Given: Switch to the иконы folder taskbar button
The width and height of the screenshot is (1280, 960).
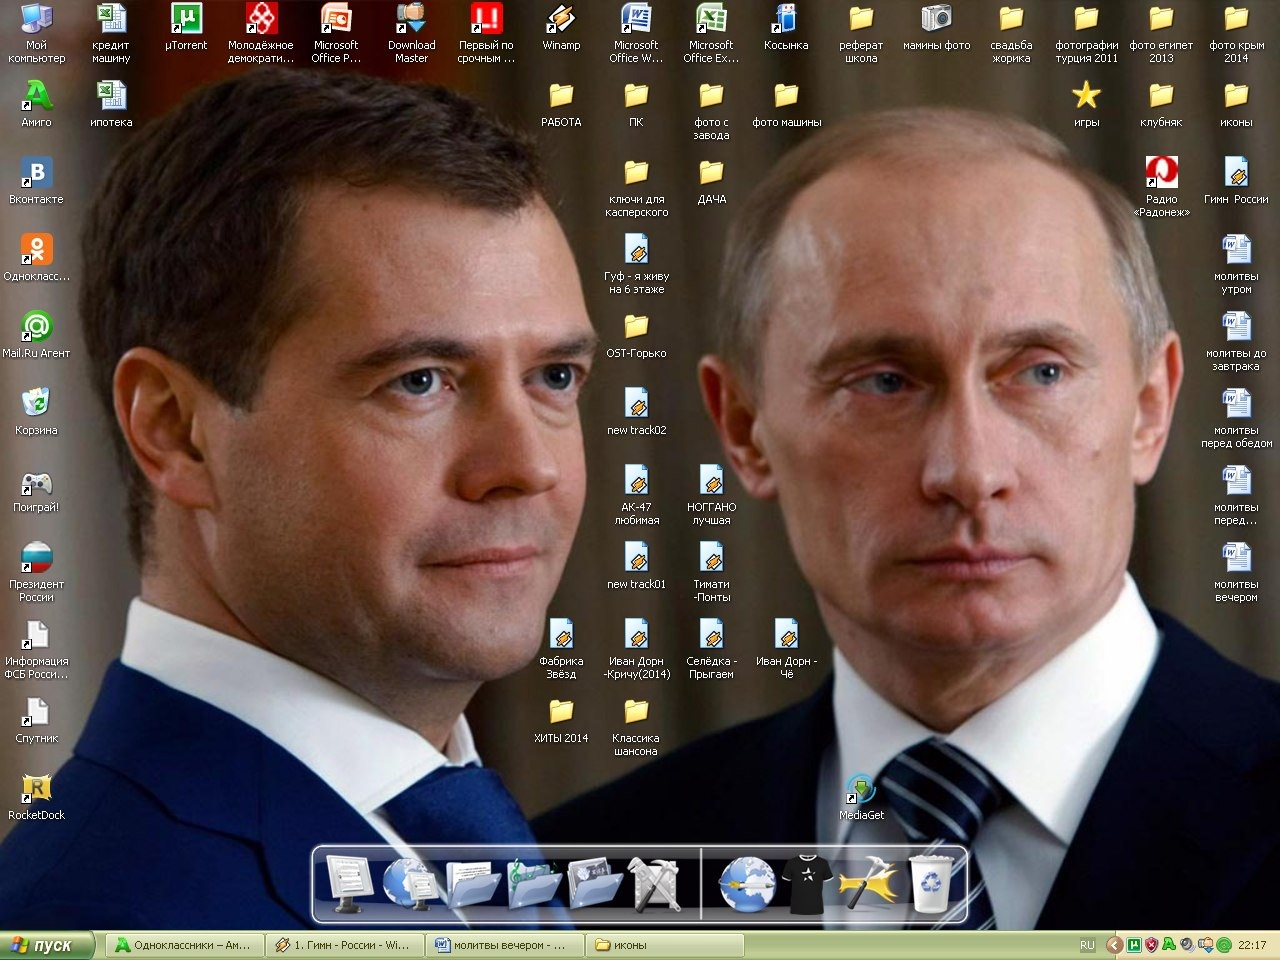Looking at the screenshot, I should click(666, 945).
